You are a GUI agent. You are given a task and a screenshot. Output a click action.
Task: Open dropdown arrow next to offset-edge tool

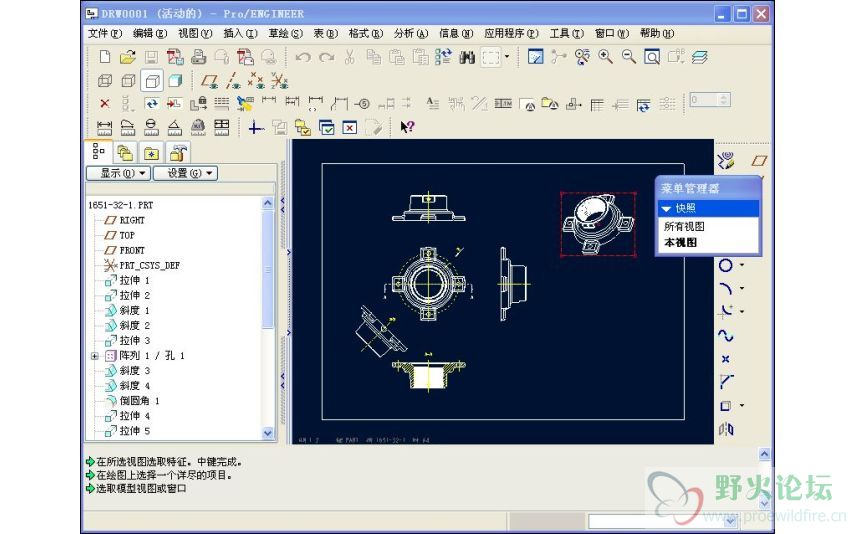(742, 406)
